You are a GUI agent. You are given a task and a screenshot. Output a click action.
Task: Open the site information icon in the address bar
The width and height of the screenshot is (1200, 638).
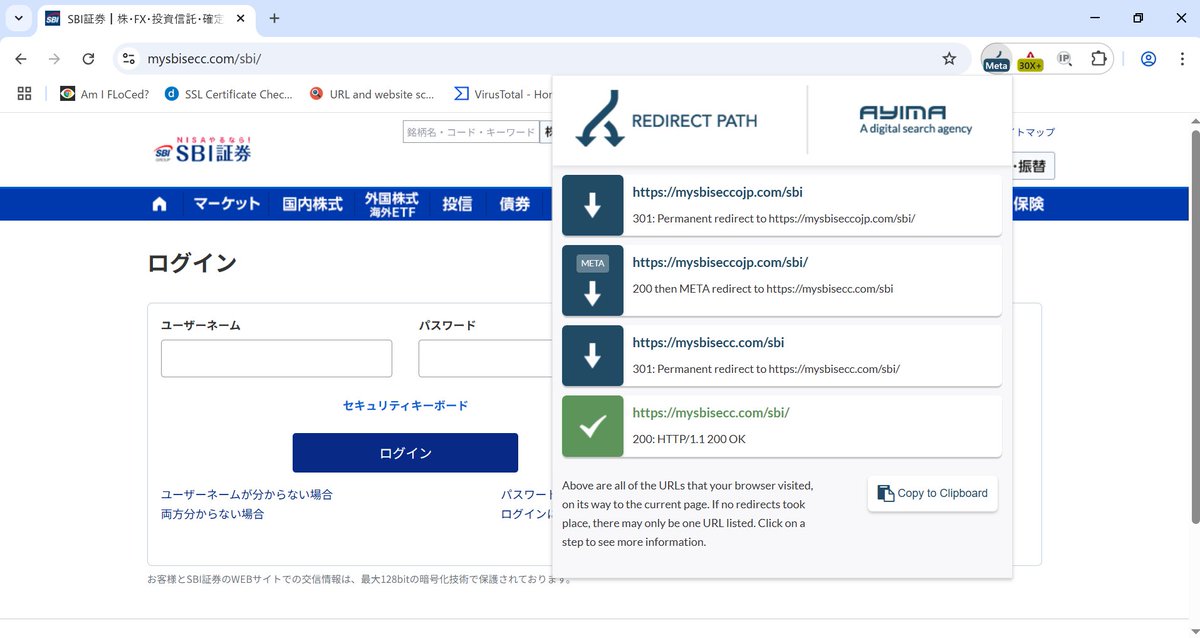(128, 59)
